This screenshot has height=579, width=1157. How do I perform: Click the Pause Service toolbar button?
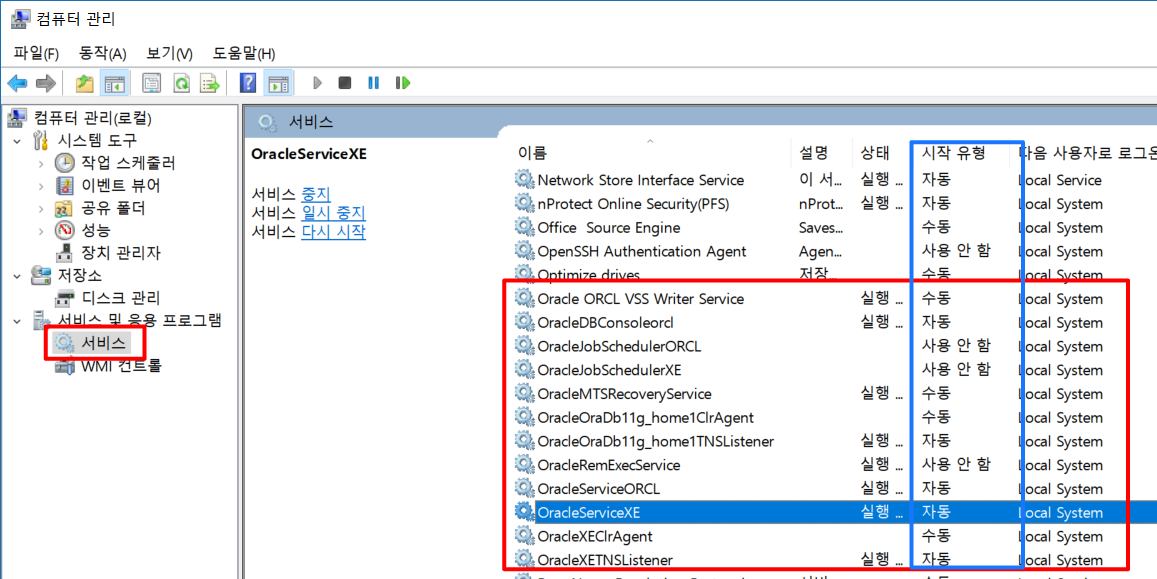click(373, 83)
